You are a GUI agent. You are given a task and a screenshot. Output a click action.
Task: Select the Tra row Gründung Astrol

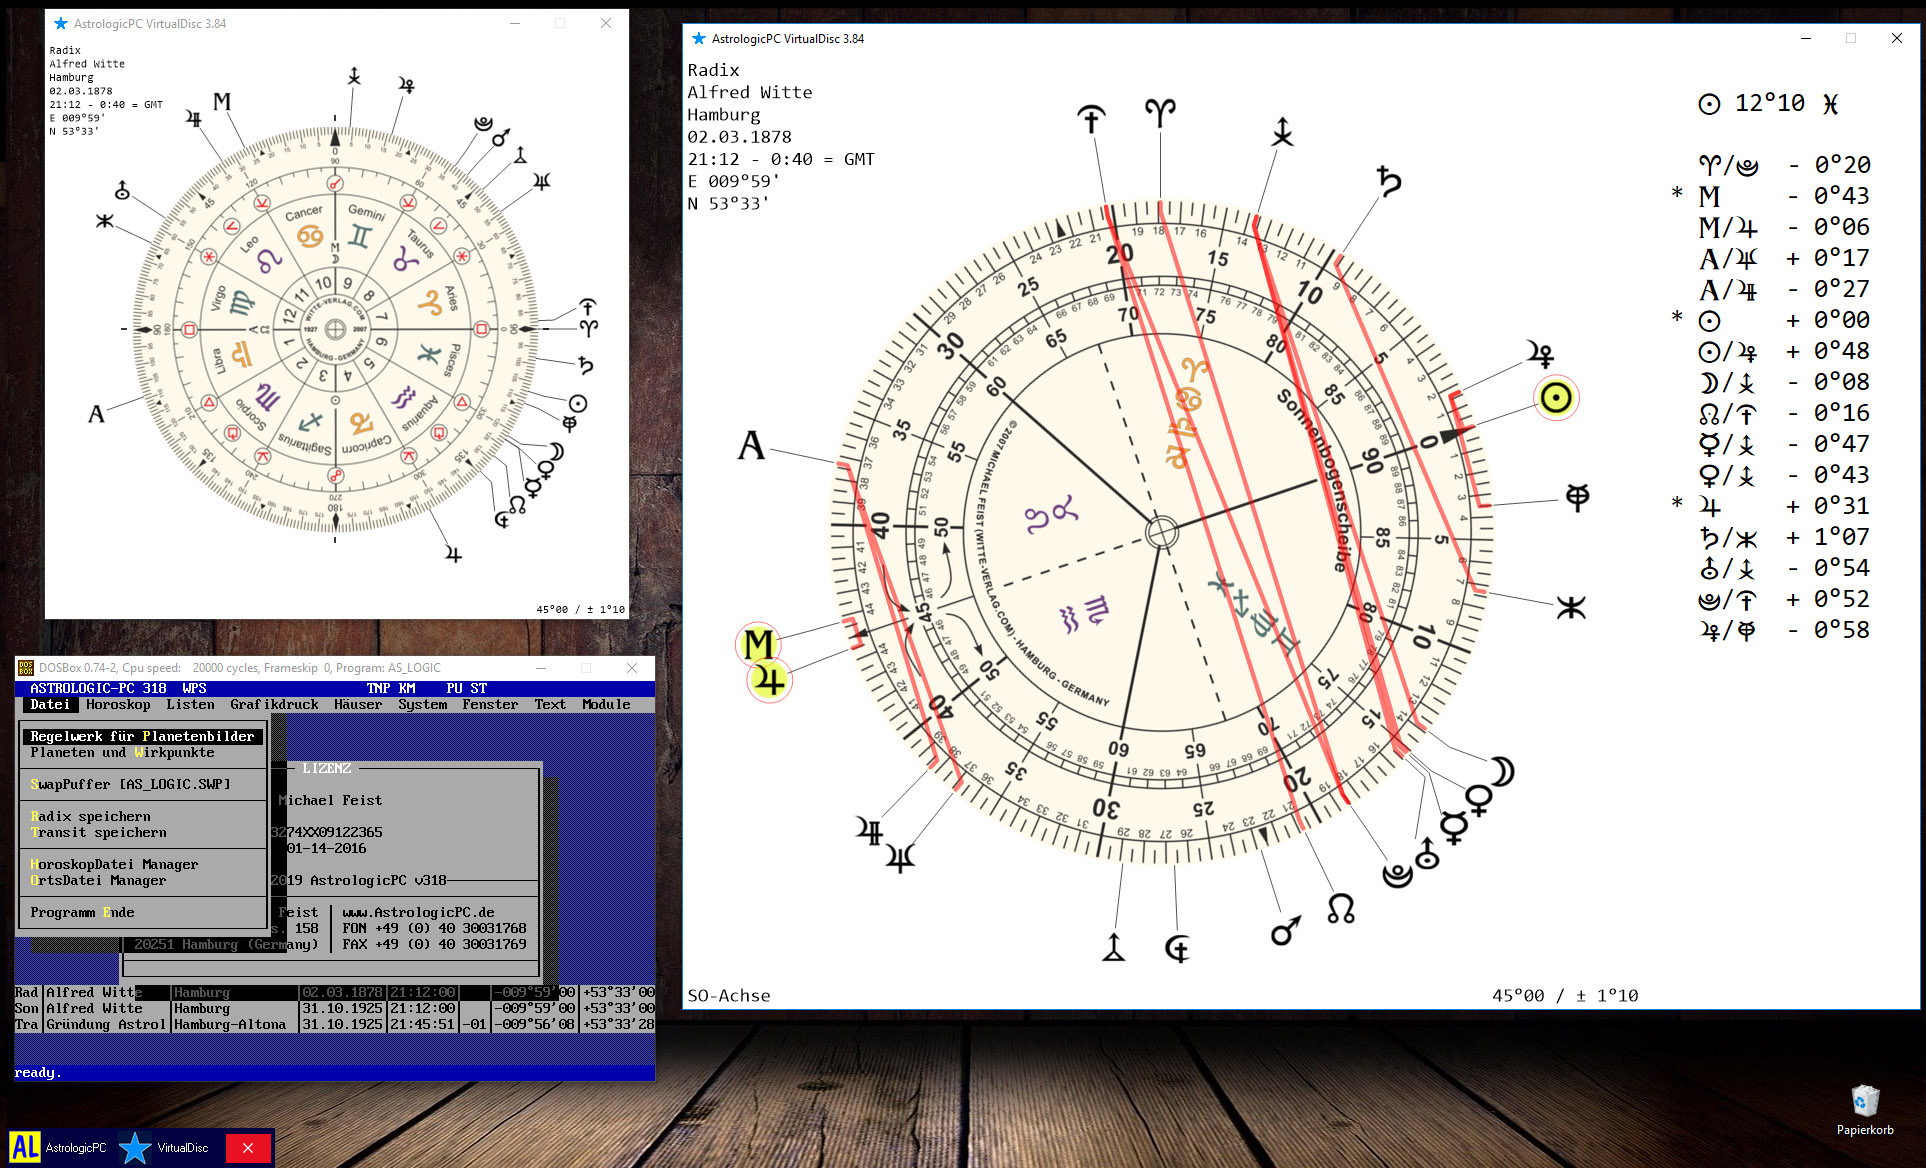[335, 1025]
